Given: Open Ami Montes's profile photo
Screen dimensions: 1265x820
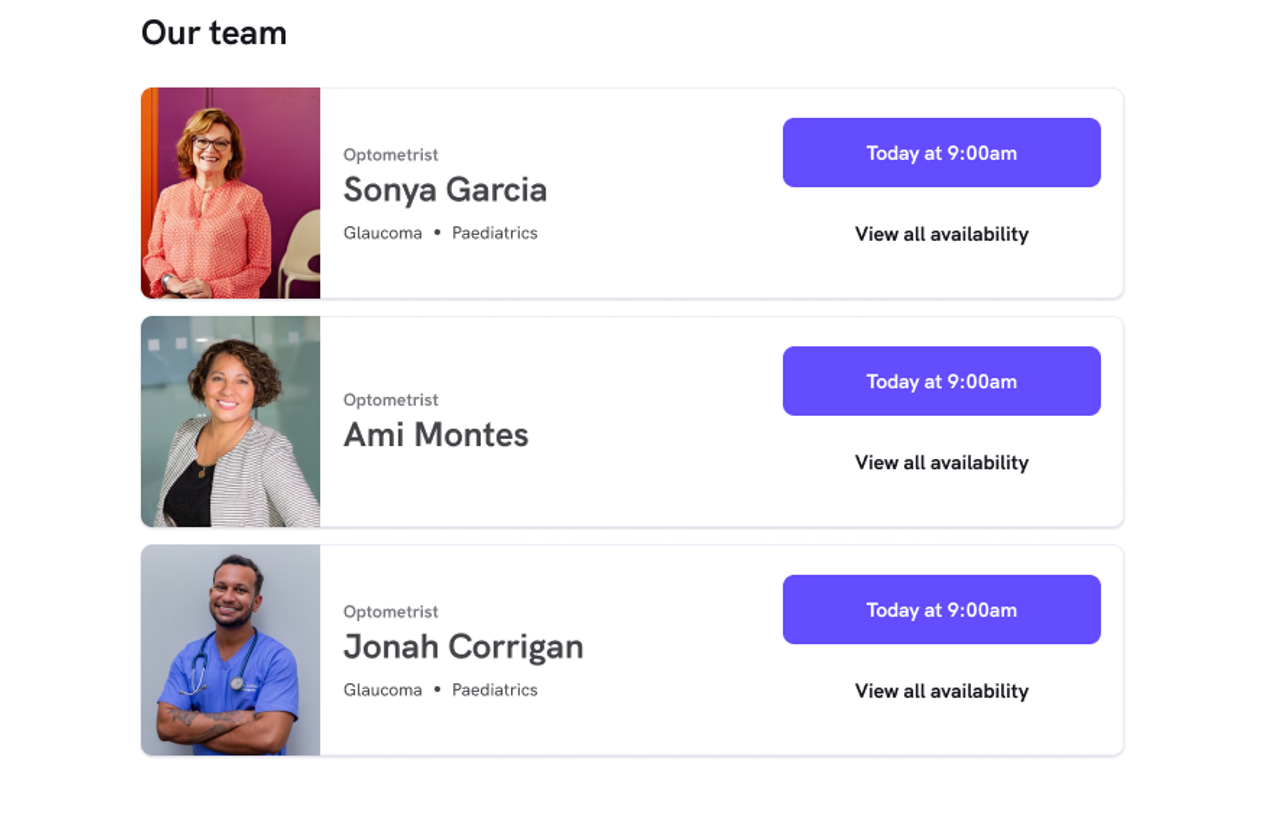Looking at the screenshot, I should click(x=230, y=421).
